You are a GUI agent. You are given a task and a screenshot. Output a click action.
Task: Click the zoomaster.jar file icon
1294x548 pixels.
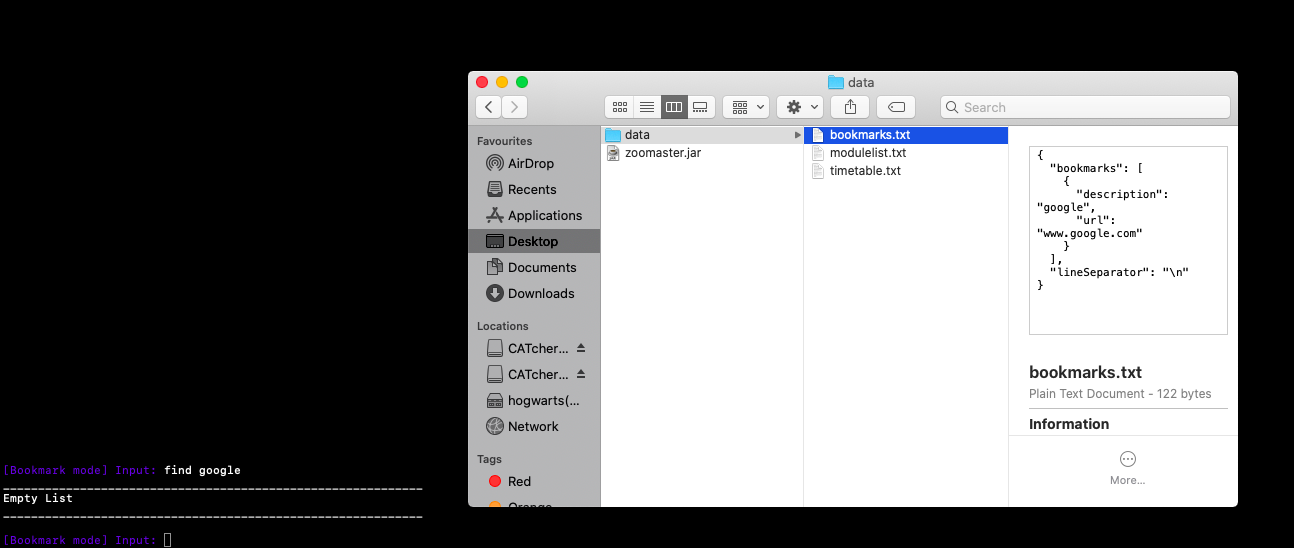point(613,153)
